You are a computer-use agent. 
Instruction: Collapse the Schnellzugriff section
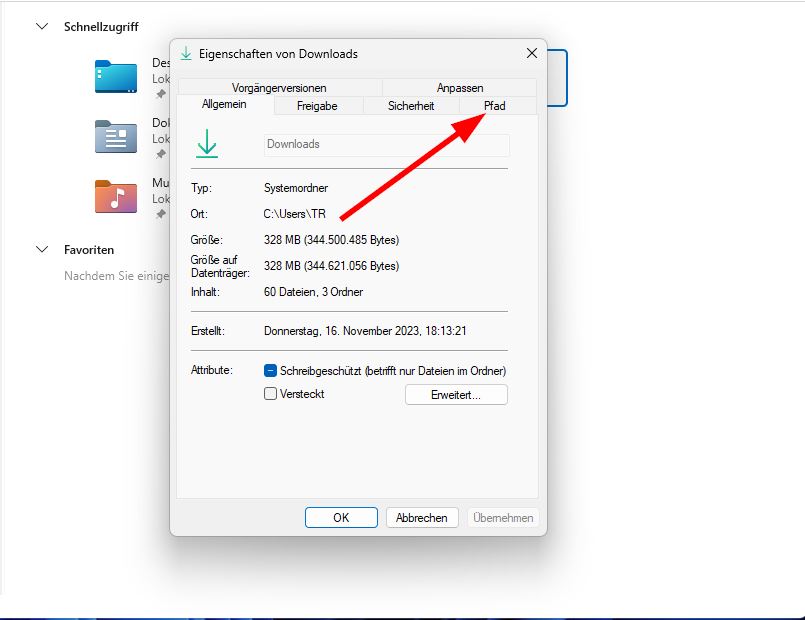coord(40,27)
